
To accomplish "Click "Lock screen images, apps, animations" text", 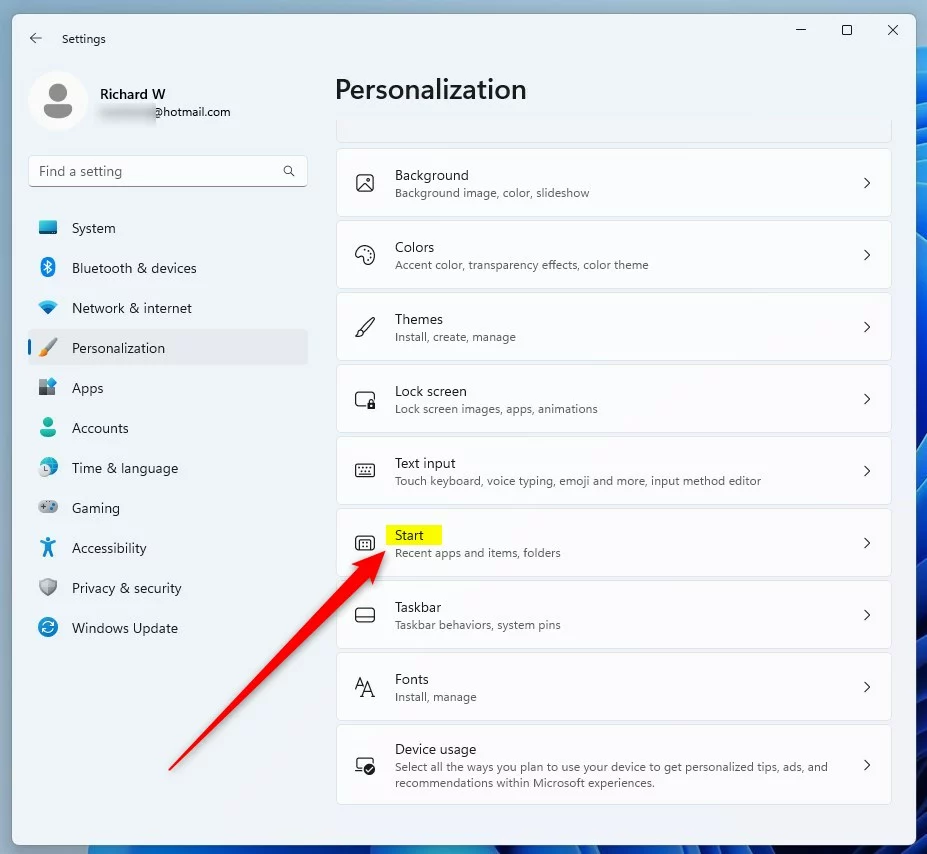I will 496,409.
